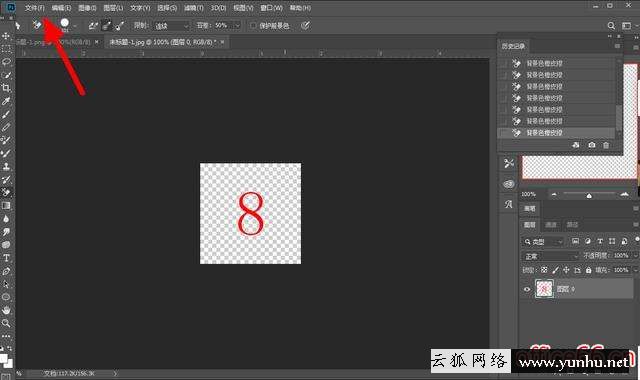Open the search magnifier in the options bar
640x380 pixels.
(x=611, y=26)
